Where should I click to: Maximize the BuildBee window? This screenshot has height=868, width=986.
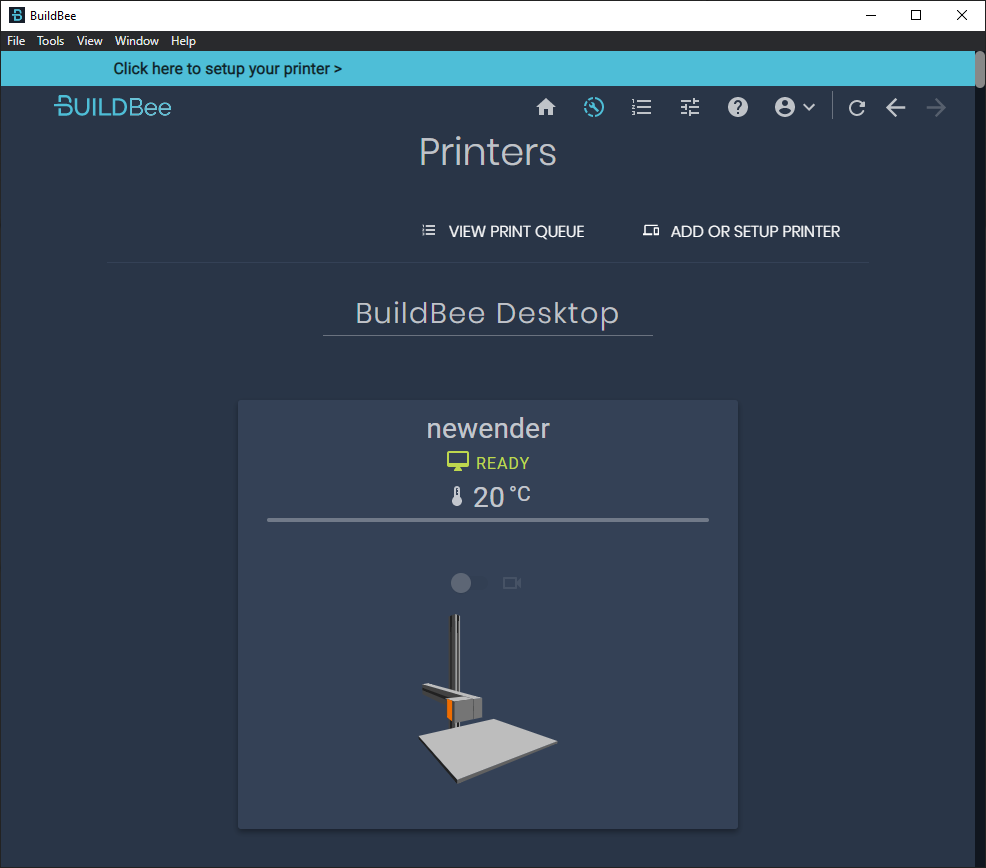click(x=916, y=15)
